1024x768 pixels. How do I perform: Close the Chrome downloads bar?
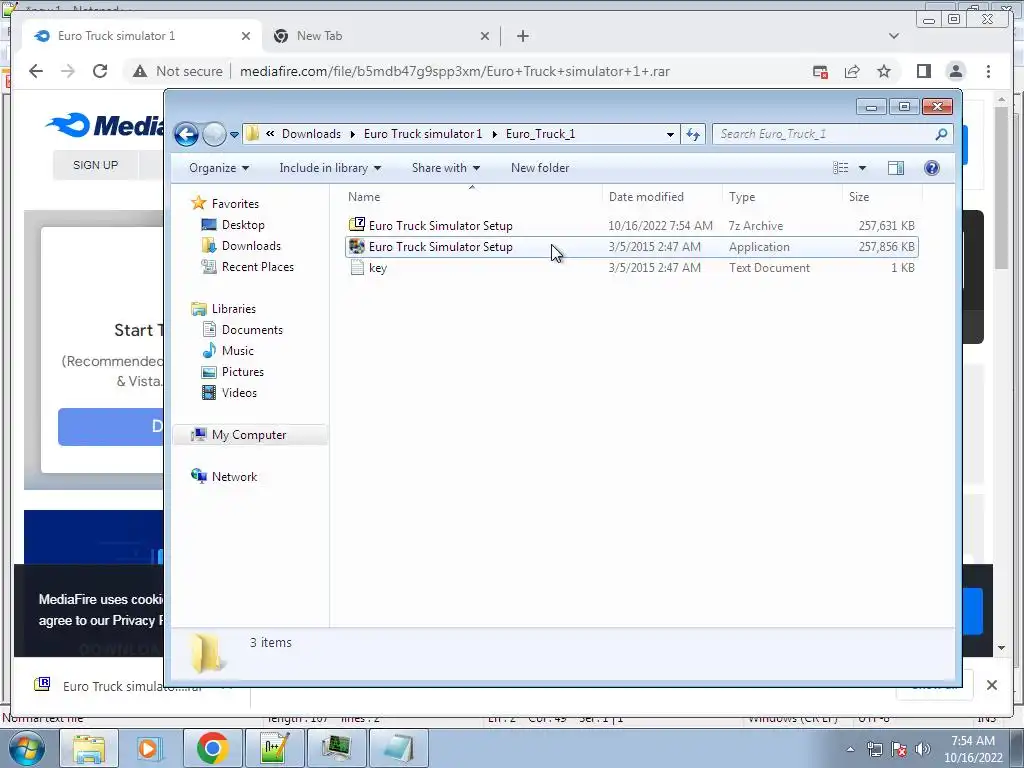click(991, 685)
